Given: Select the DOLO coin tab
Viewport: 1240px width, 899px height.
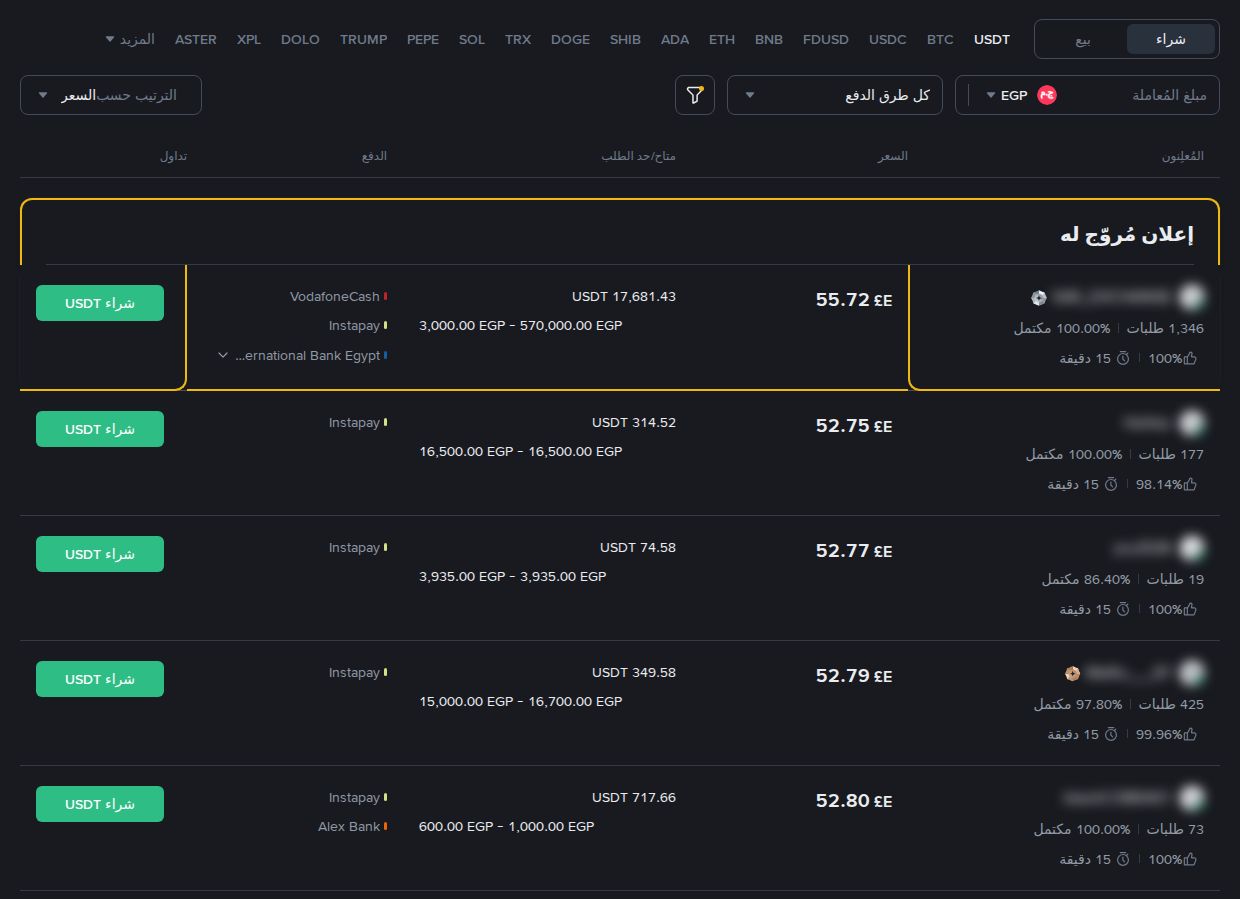Looking at the screenshot, I should pyautogui.click(x=300, y=40).
